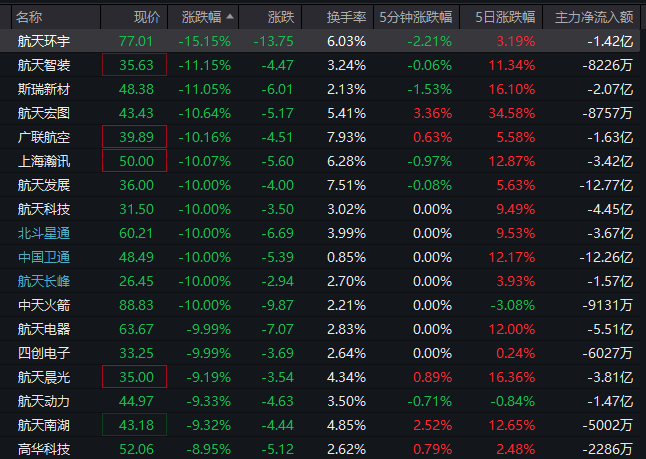Click the boxed 35.00 price of 航天晨光

pos(134,377)
